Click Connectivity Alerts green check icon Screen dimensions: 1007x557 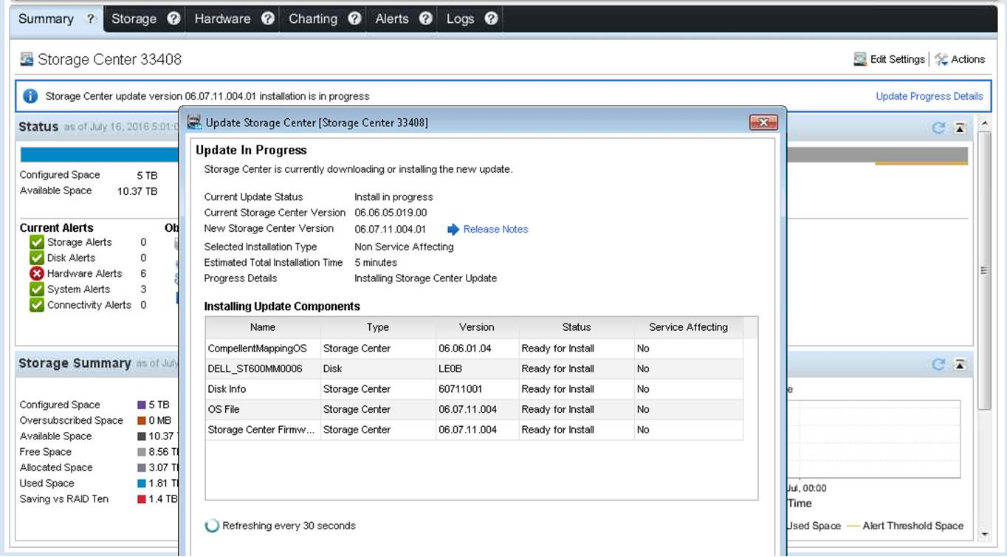pyautogui.click(x=37, y=305)
